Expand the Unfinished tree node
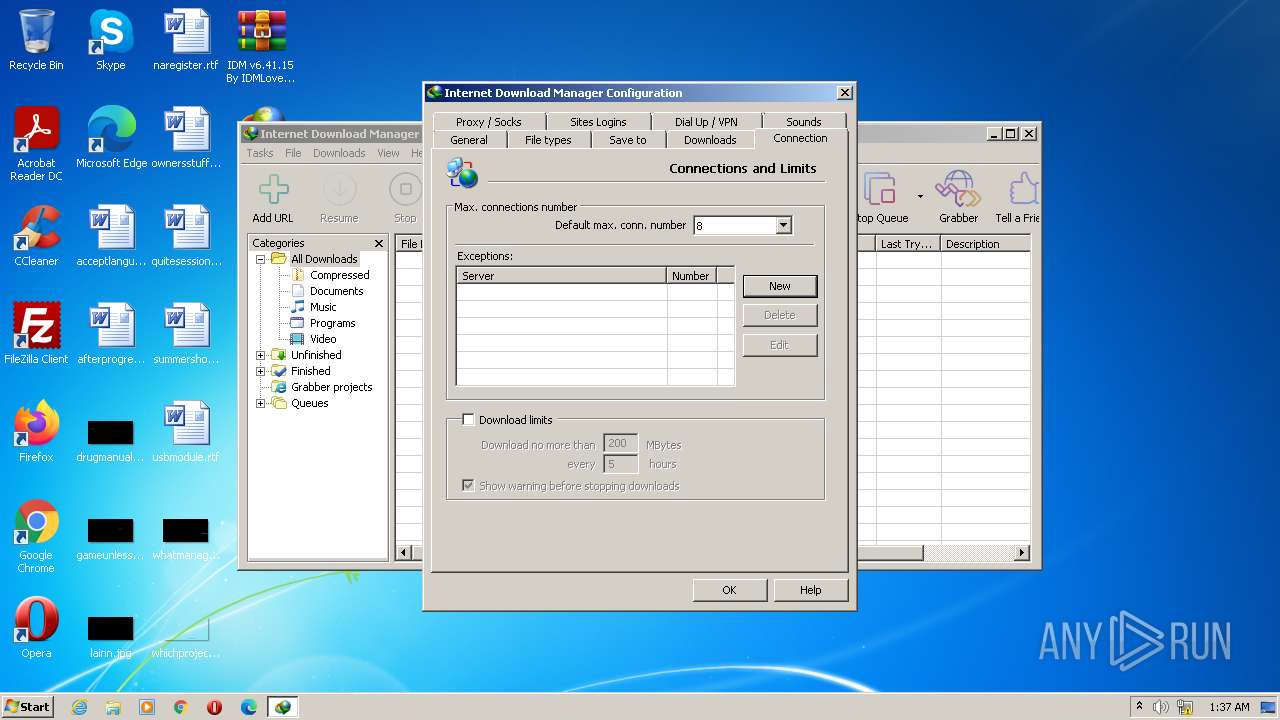Screen dimensions: 1280x720 (261, 355)
